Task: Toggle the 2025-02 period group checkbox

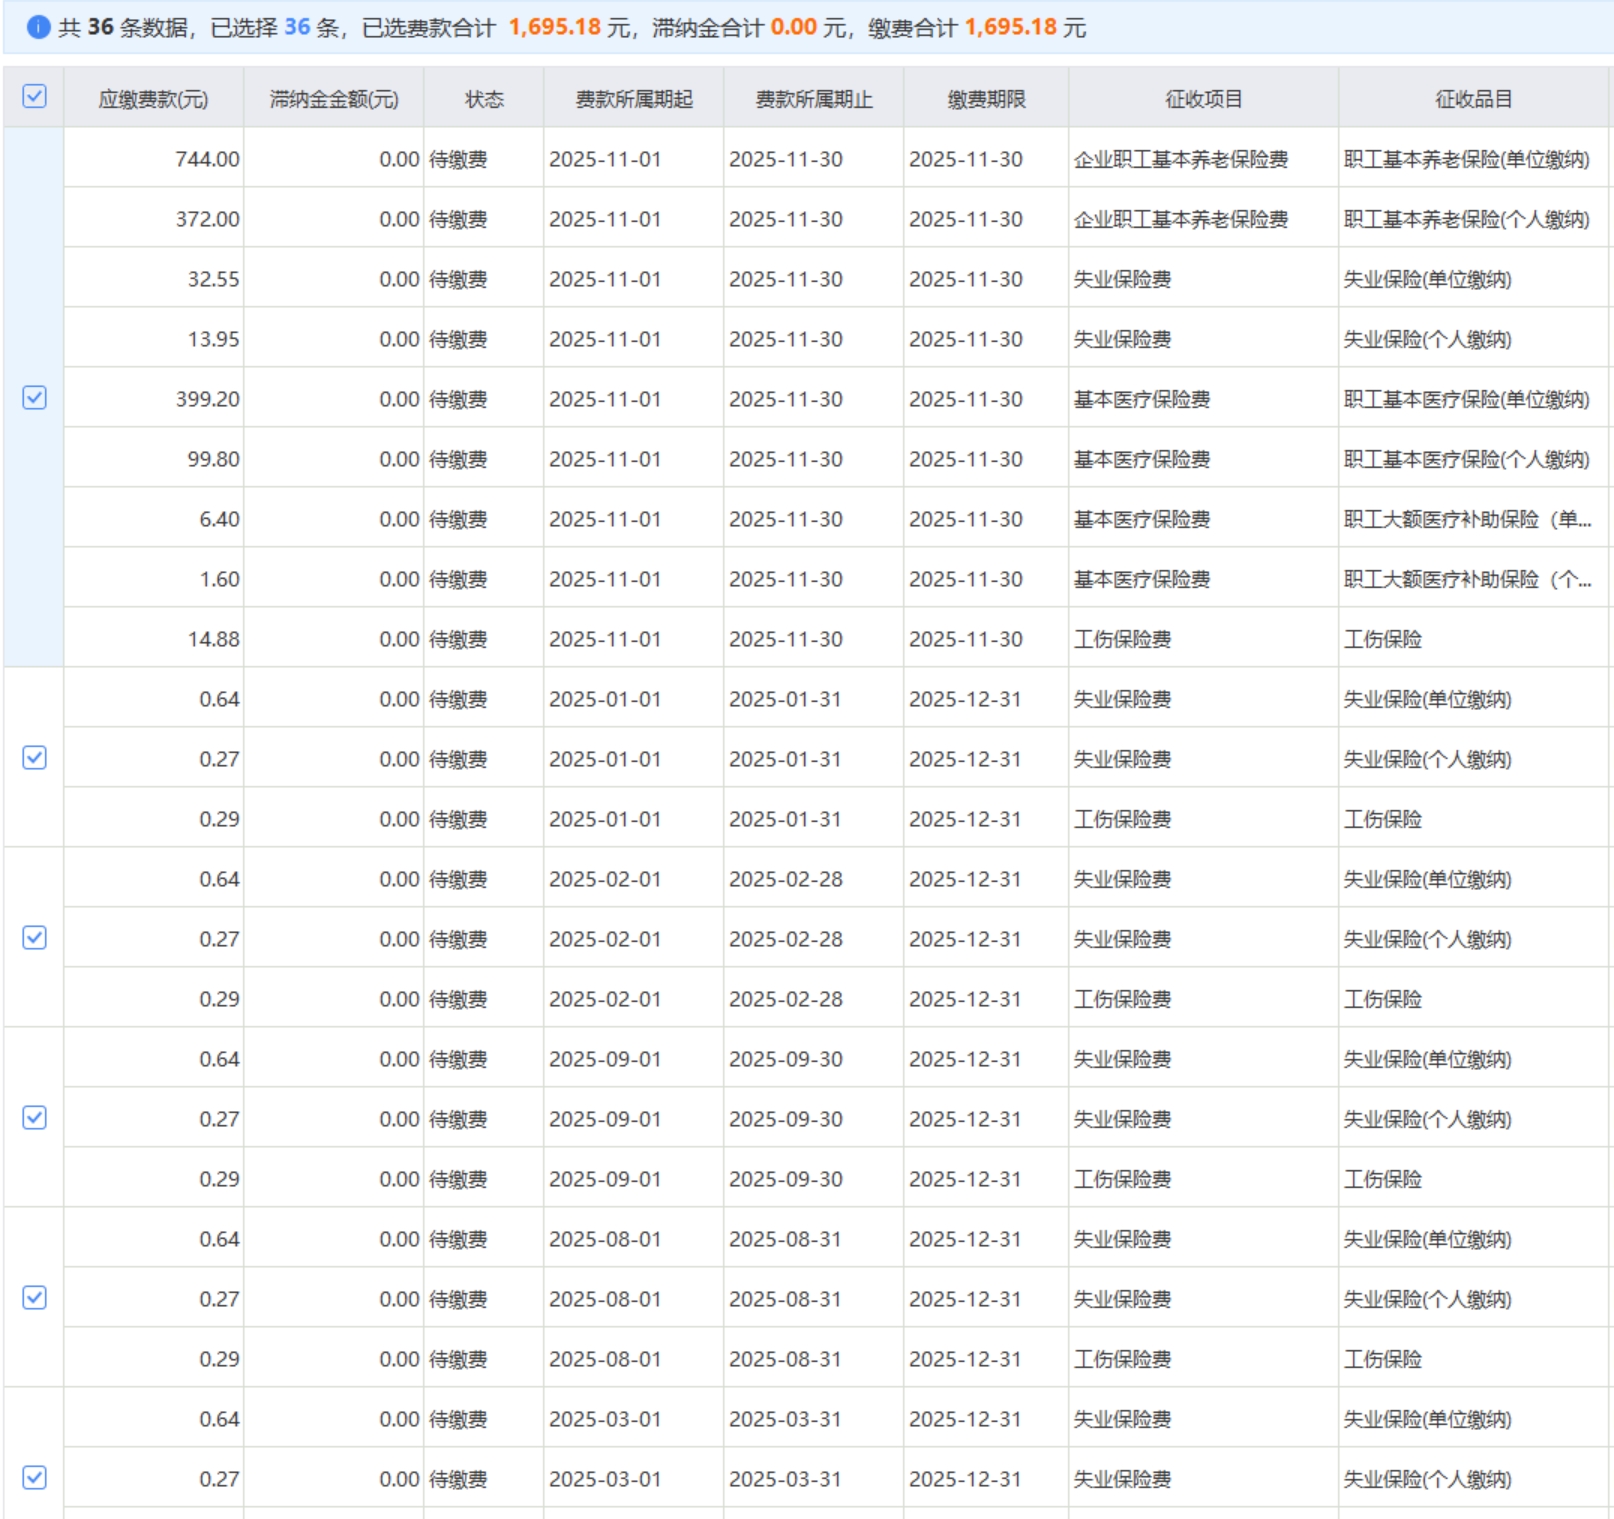Action: tap(34, 938)
